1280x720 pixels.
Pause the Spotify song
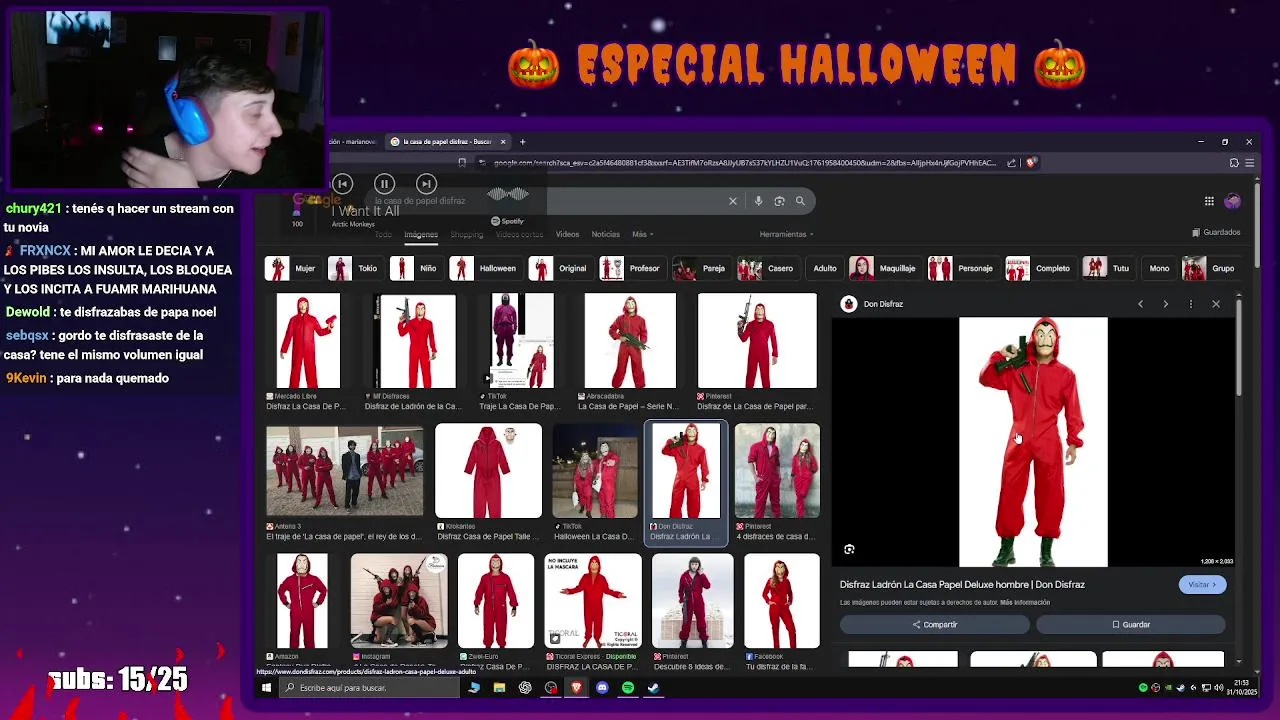(x=384, y=184)
